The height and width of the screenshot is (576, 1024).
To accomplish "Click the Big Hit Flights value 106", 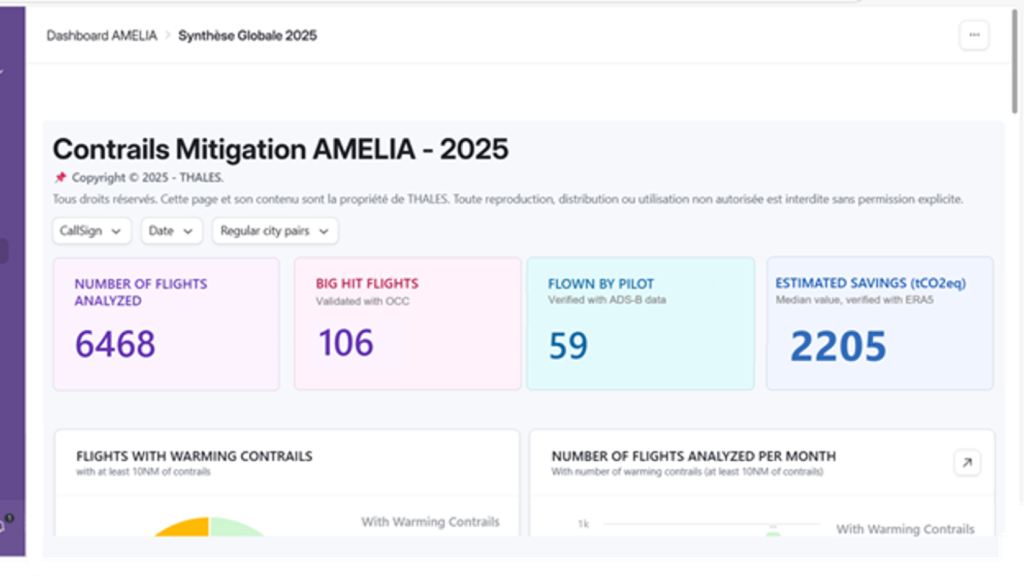I will (x=345, y=343).
